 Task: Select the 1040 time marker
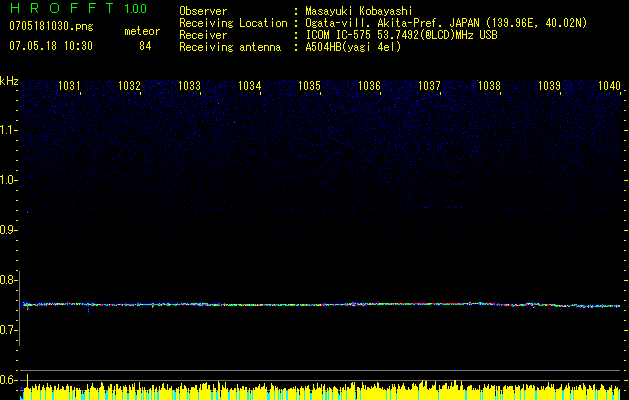pyautogui.click(x=609, y=87)
